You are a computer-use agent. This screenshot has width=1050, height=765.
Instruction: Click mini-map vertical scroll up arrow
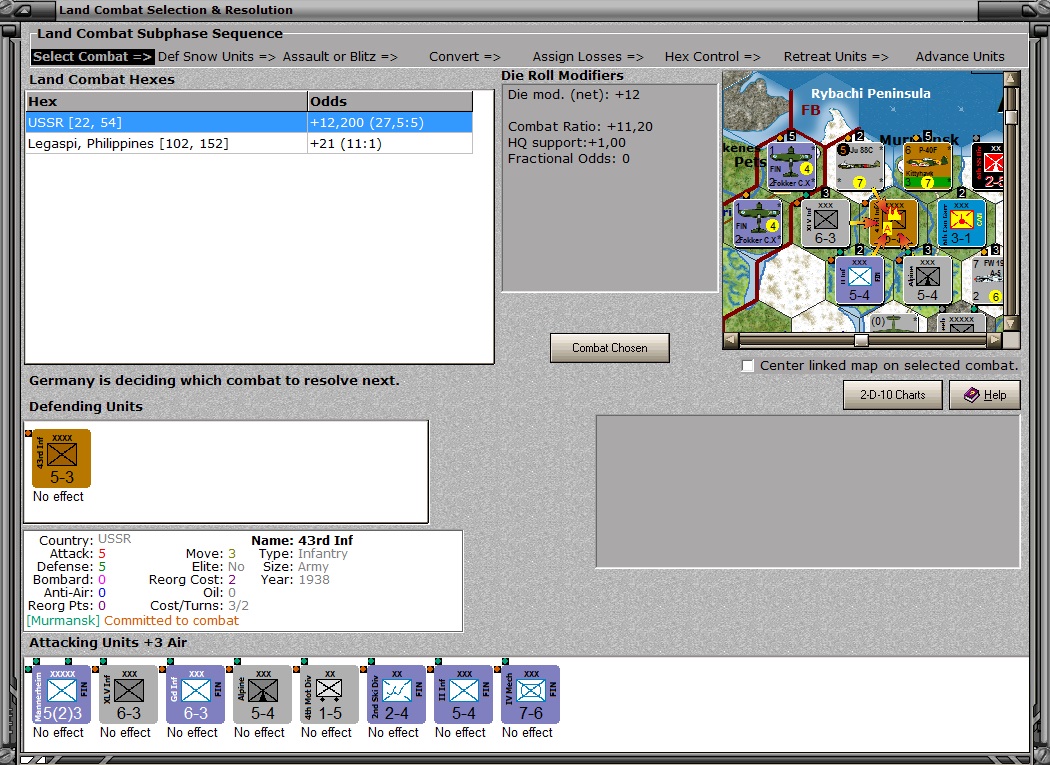[x=1011, y=79]
